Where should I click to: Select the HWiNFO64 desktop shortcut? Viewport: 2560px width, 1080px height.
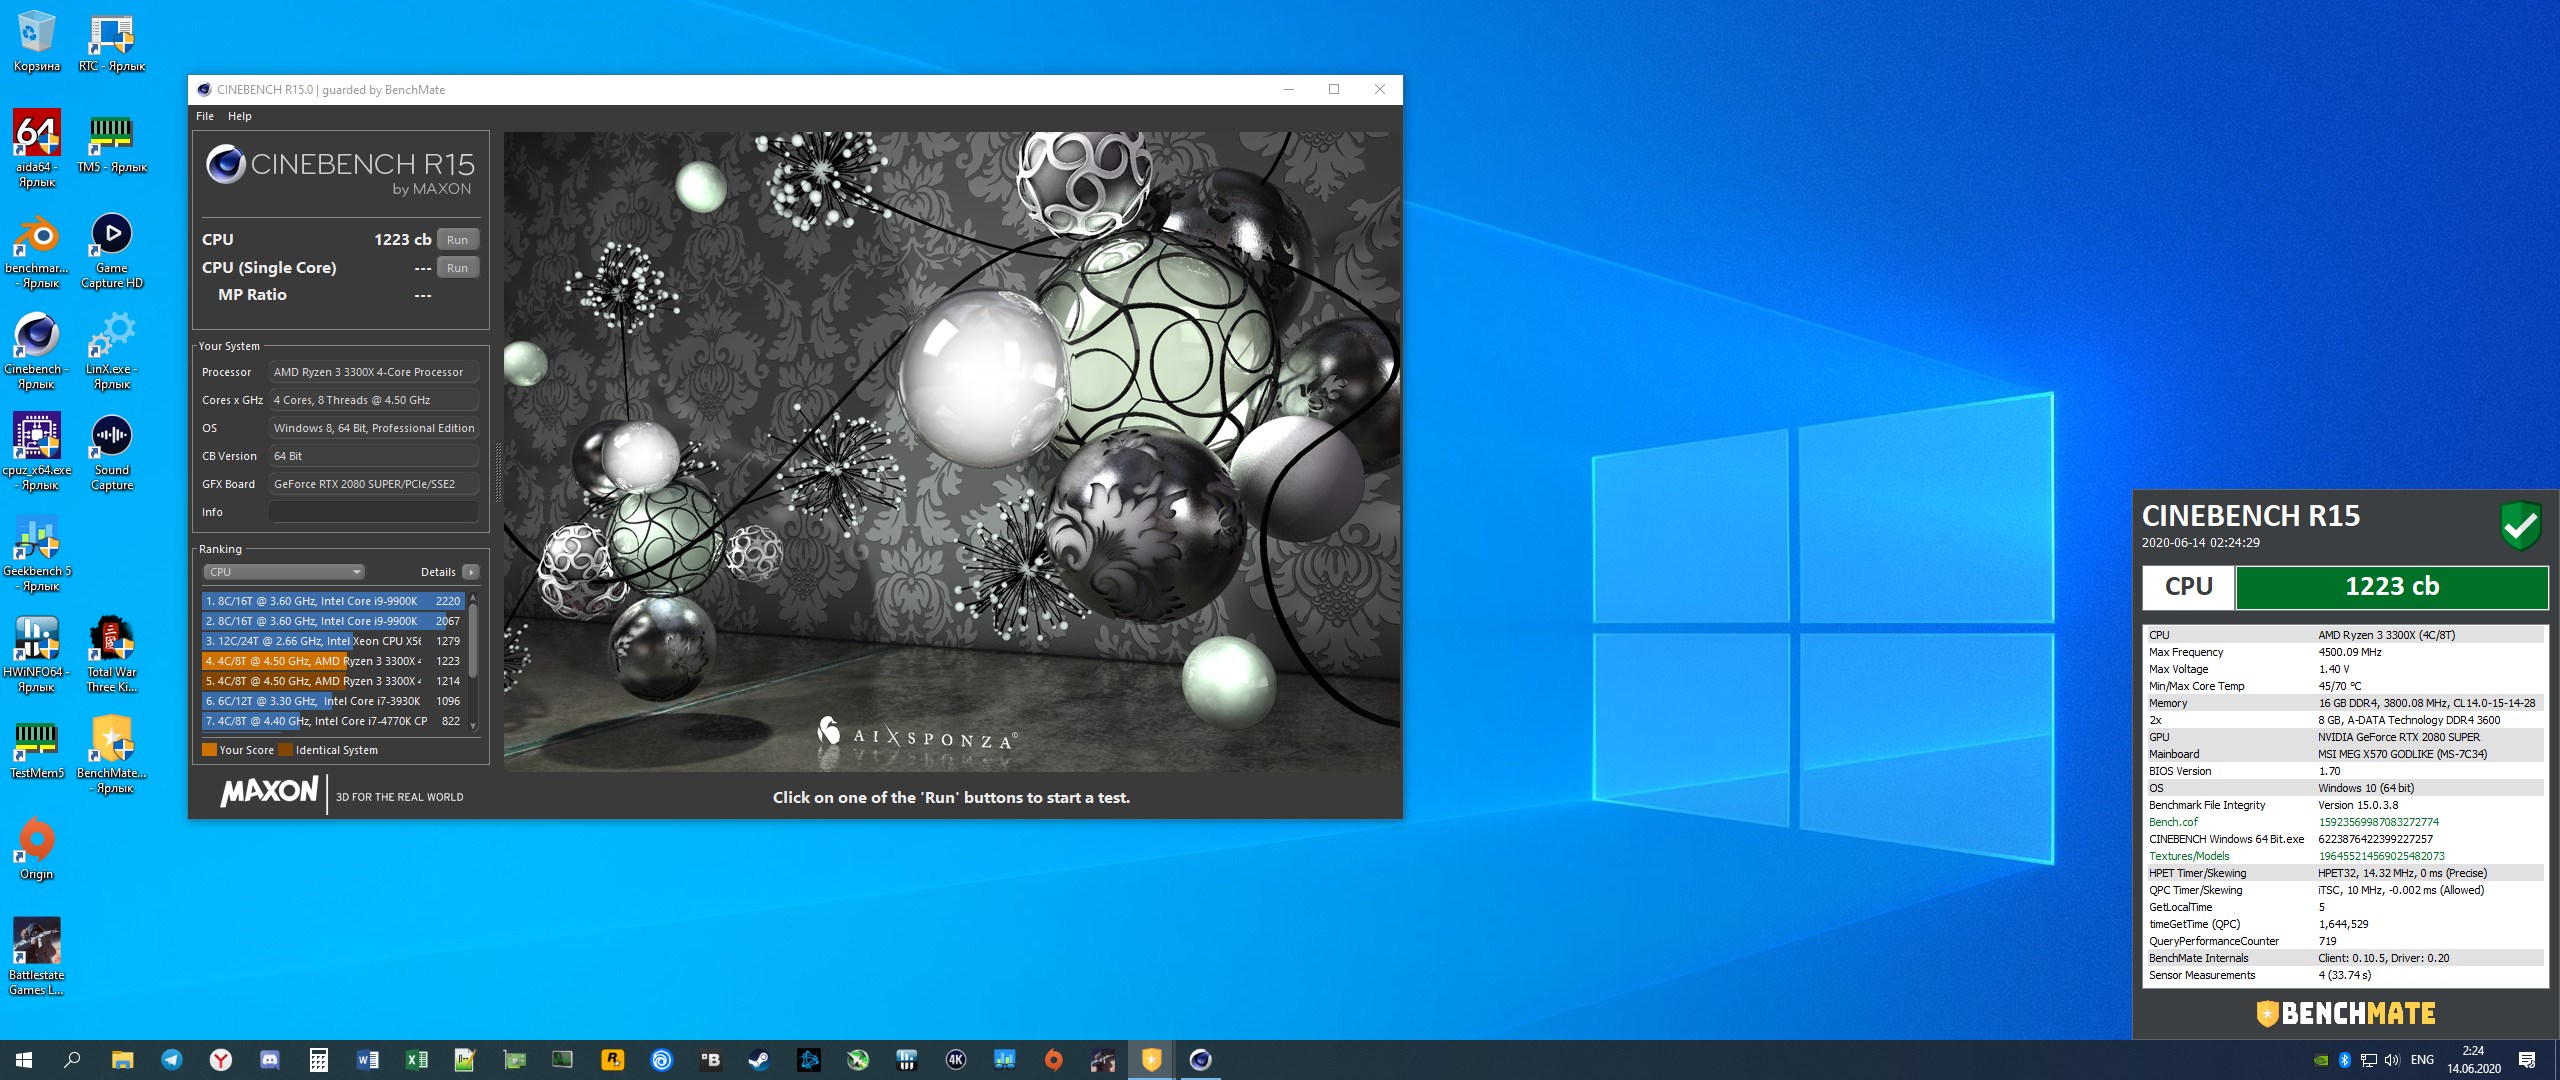tap(37, 655)
